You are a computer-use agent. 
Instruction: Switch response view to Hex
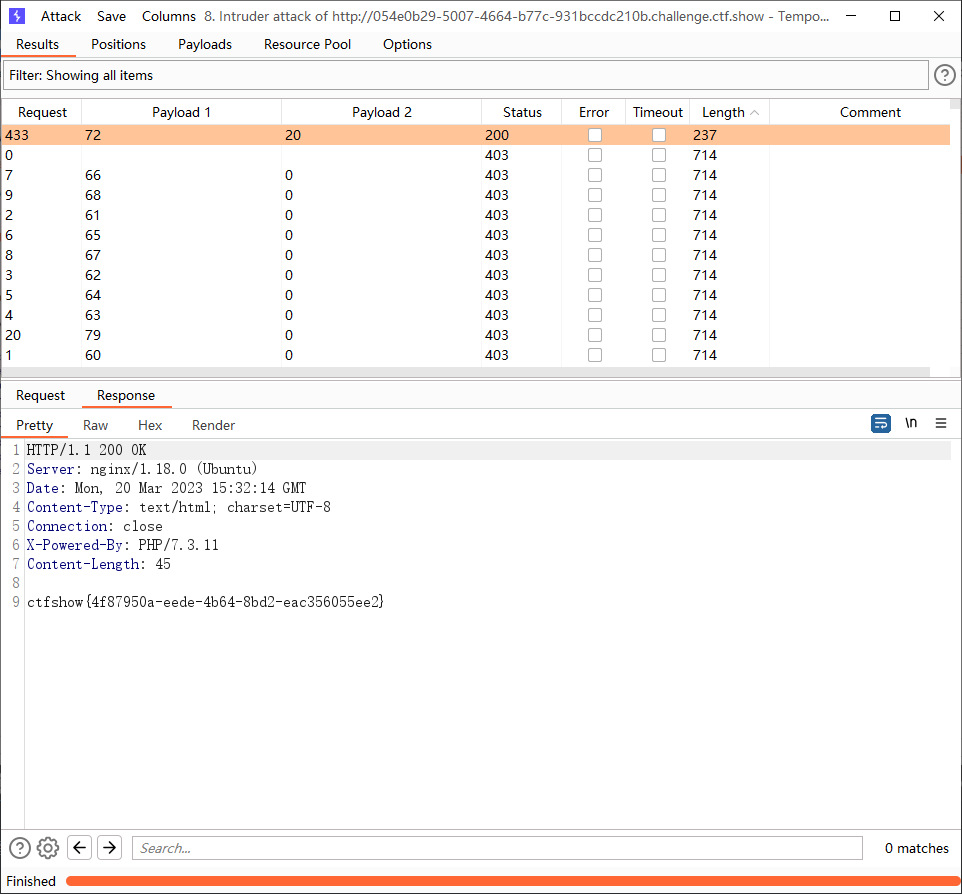(x=150, y=425)
